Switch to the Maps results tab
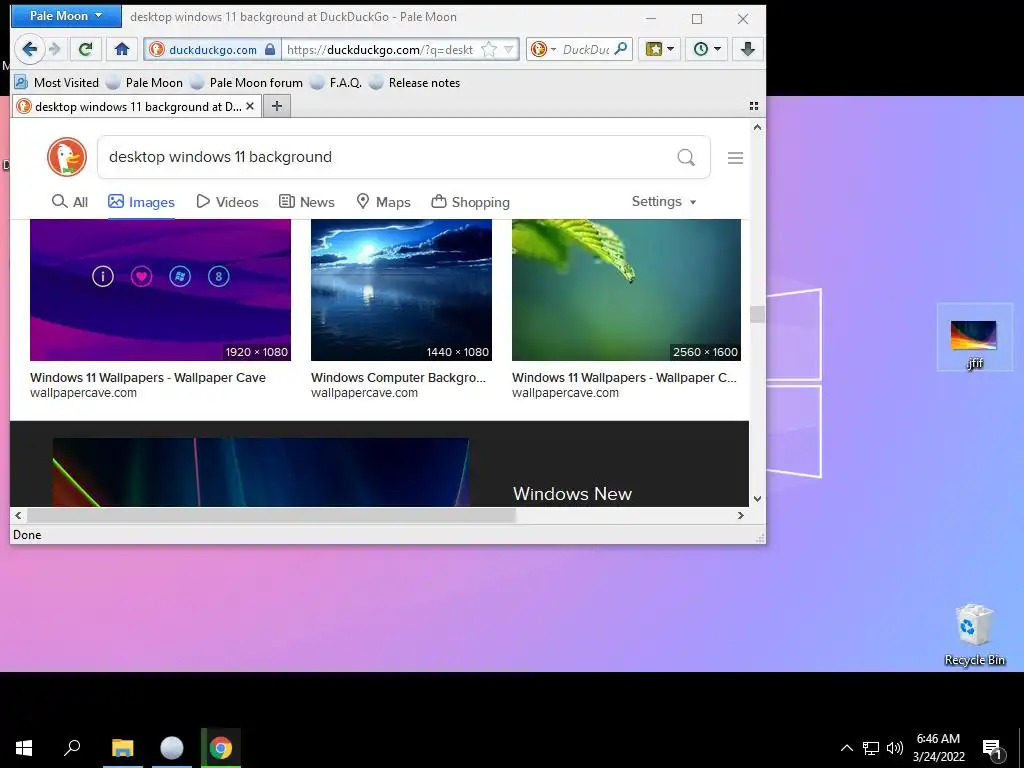1024x768 pixels. click(383, 202)
